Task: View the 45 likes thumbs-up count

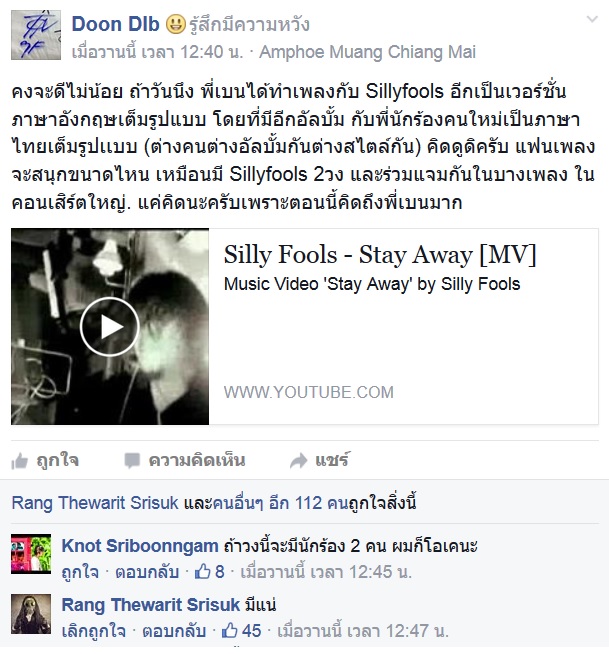Action: [241, 631]
